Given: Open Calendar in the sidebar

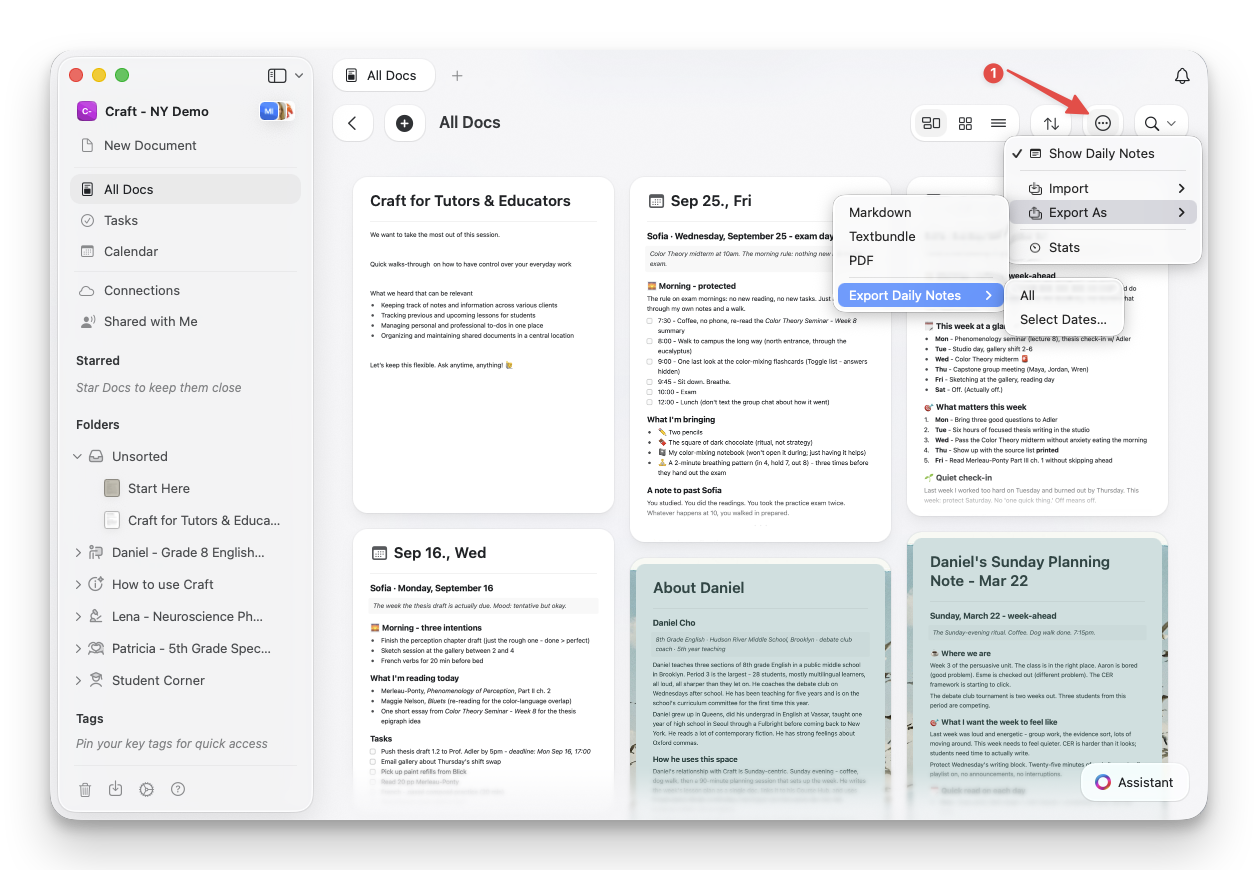Looking at the screenshot, I should [x=185, y=251].
